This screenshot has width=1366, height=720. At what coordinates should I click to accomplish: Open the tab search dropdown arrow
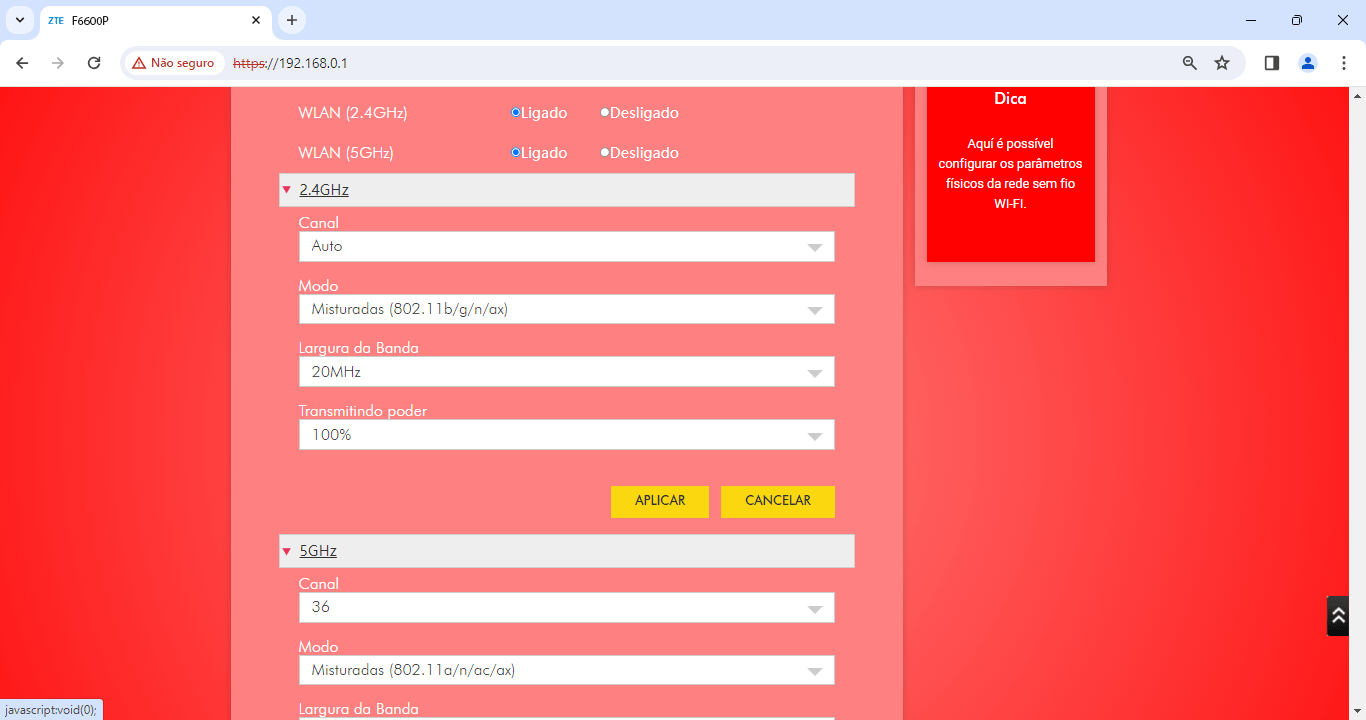tap(19, 20)
